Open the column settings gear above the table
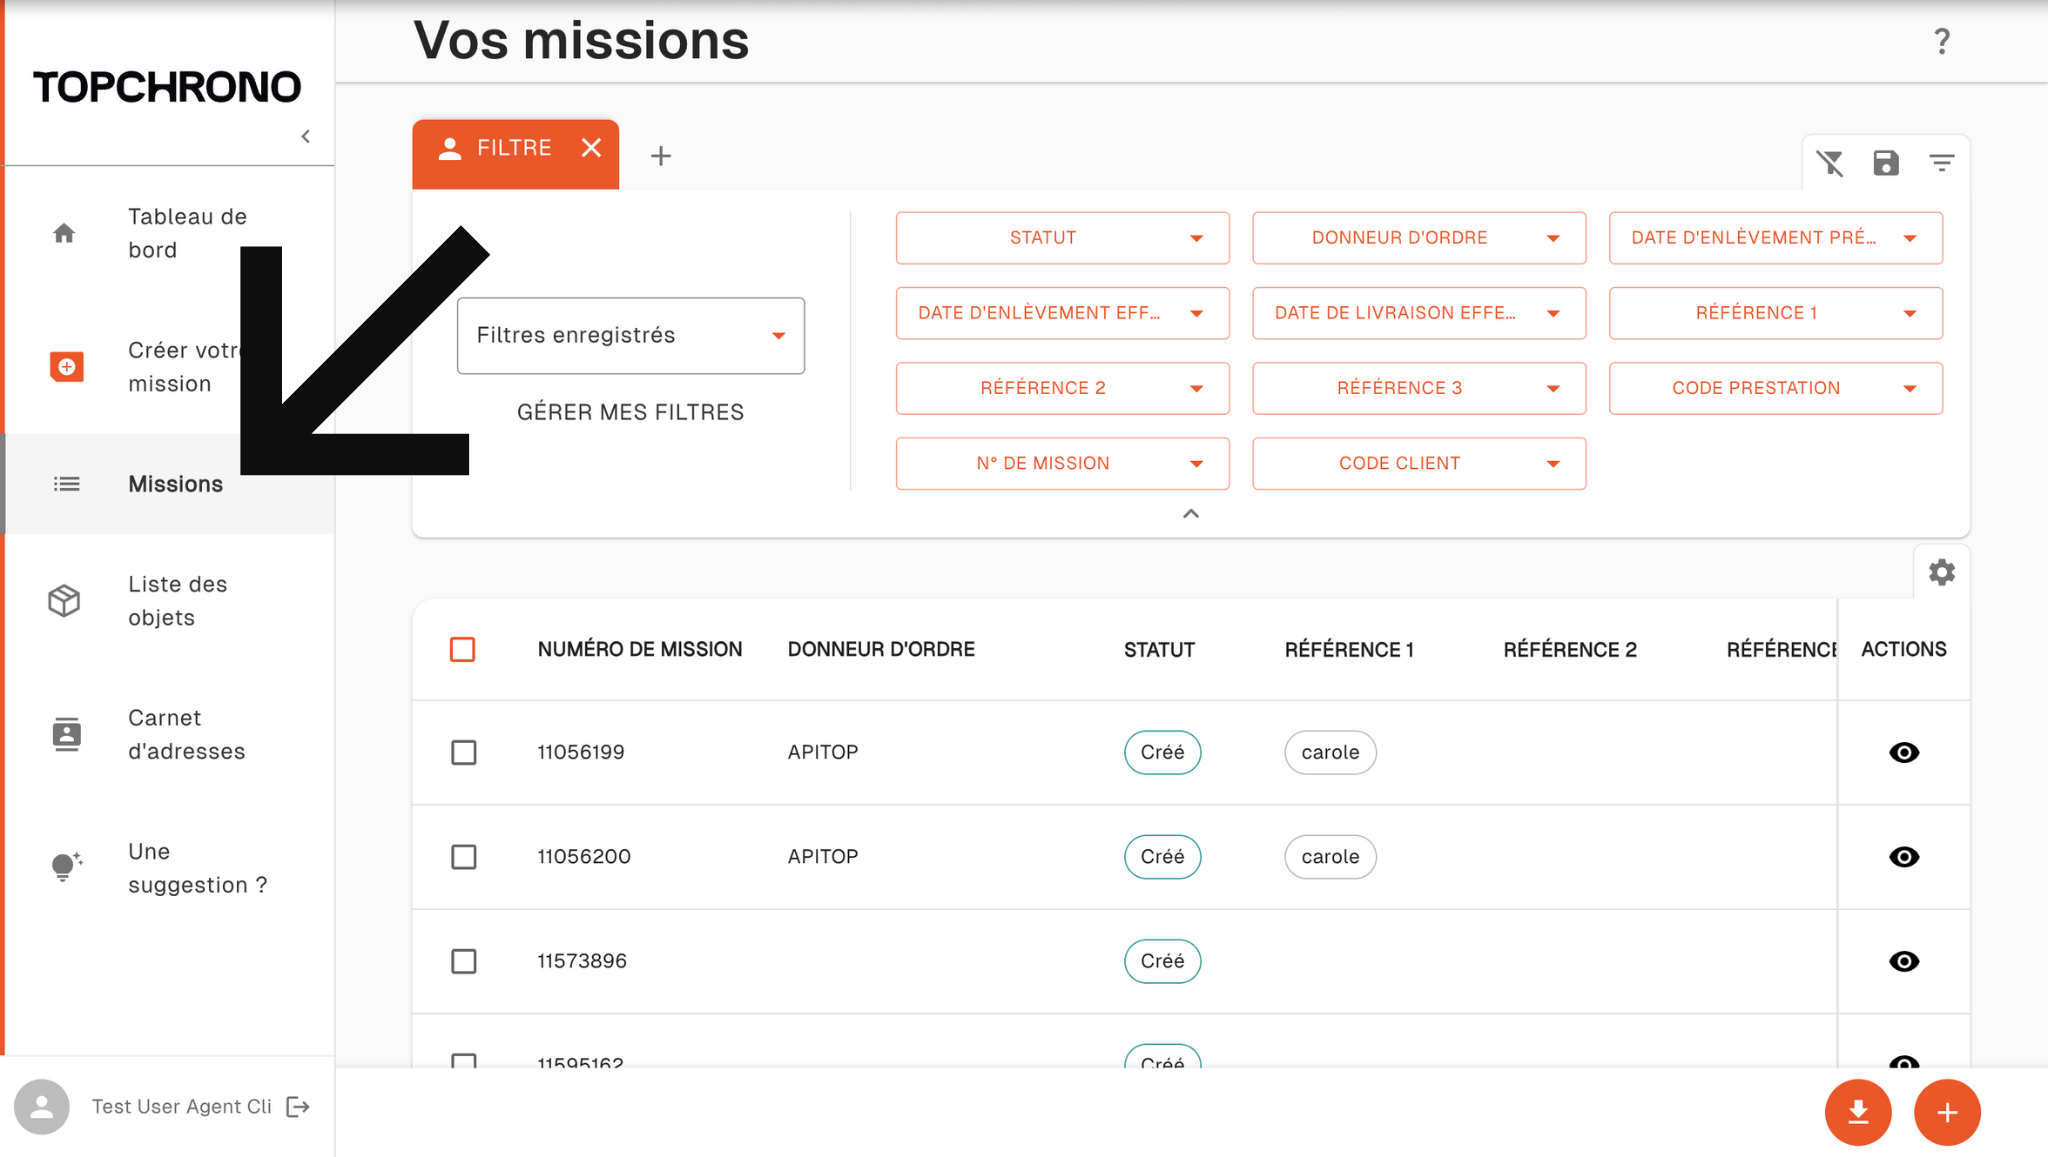Image resolution: width=2048 pixels, height=1157 pixels. [1942, 572]
